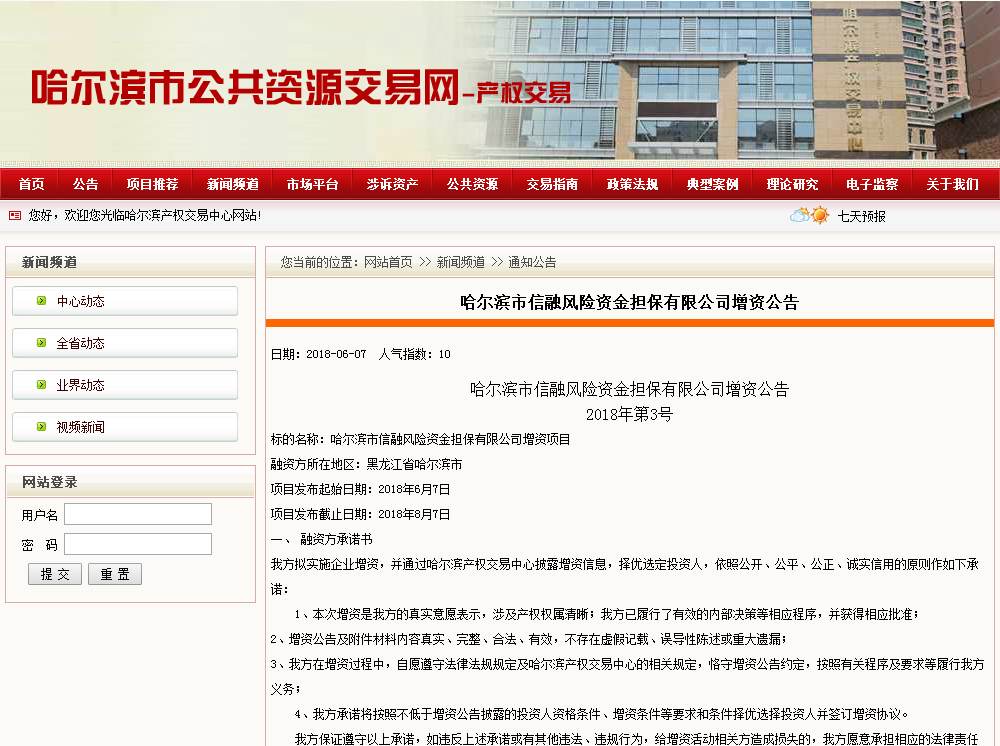1000x746 pixels.
Task: Focus the 用户名 input field
Action: [x=138, y=514]
